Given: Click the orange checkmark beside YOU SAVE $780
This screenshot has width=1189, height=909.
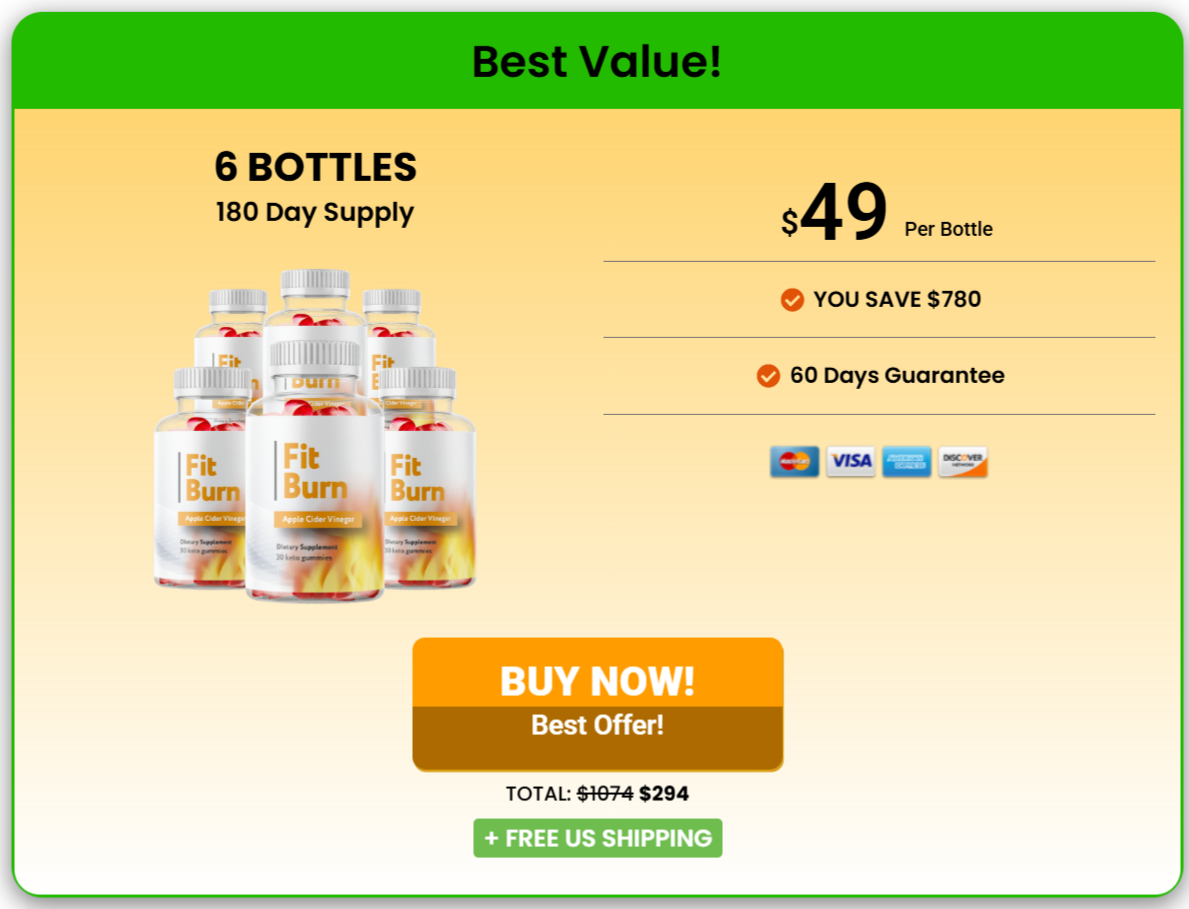Looking at the screenshot, I should [x=792, y=299].
